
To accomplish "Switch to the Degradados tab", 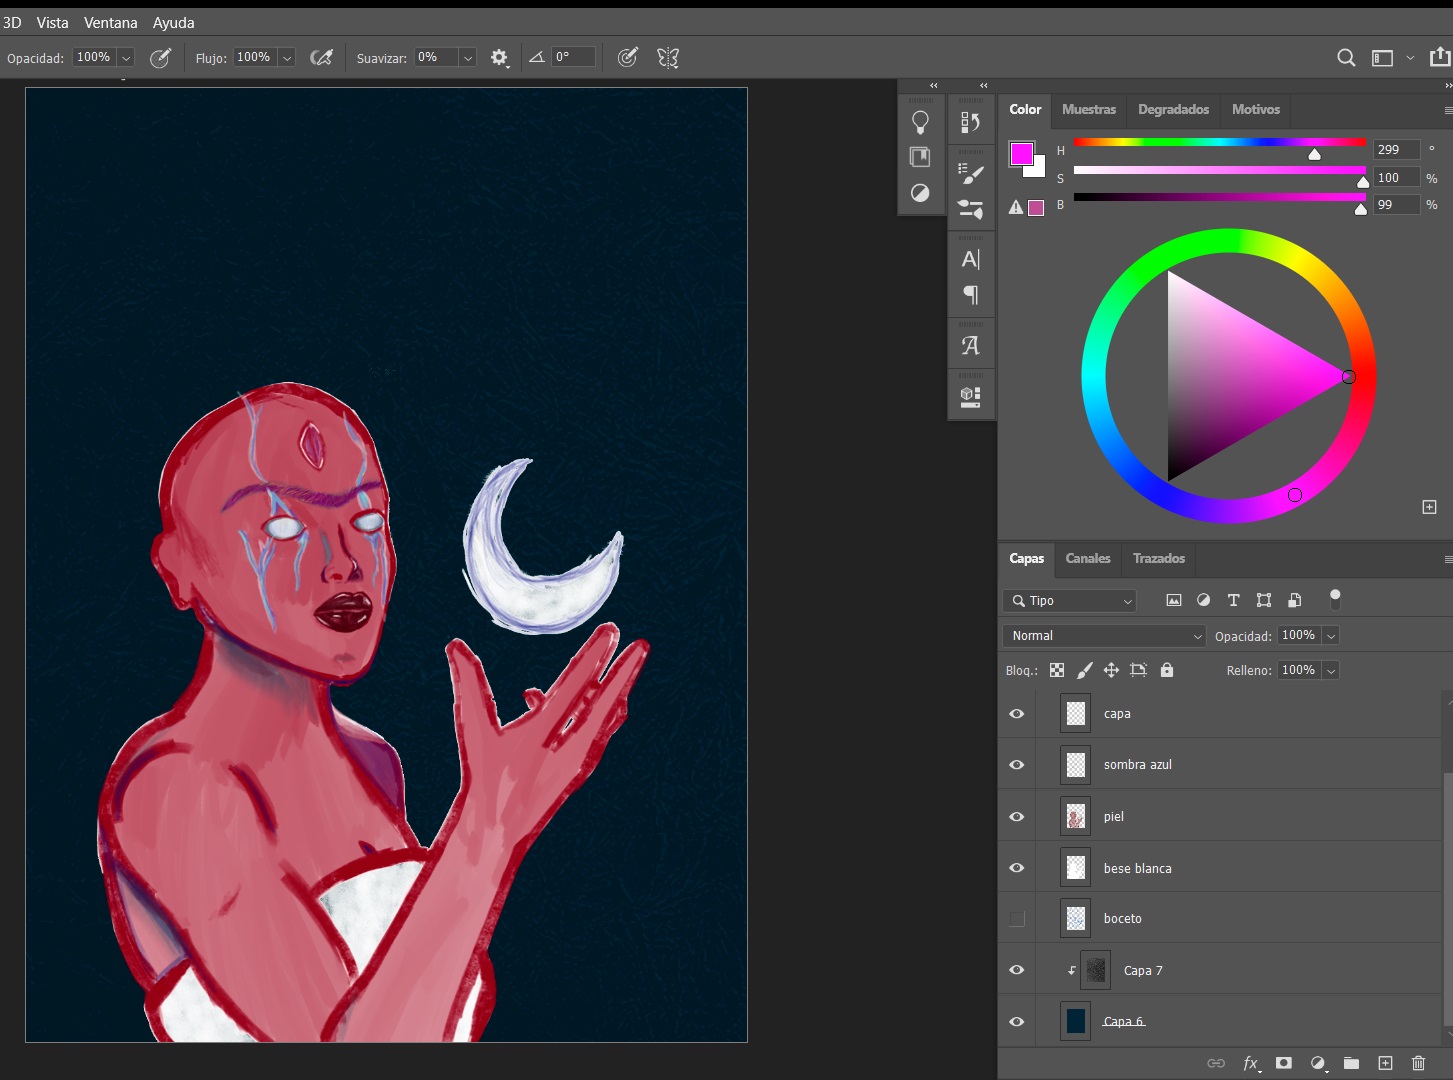I will point(1174,109).
